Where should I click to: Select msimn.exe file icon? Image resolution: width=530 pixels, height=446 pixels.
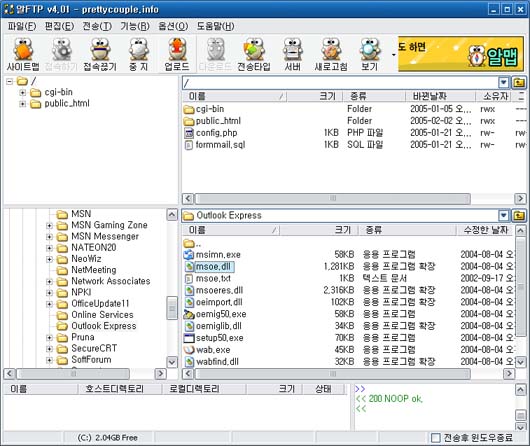[189, 255]
